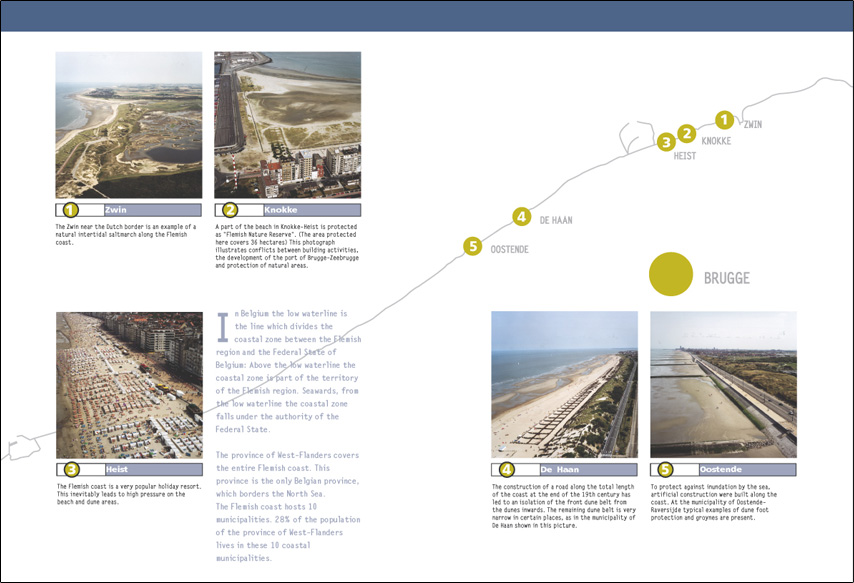Click the BRUGGE text label on map
854x583 pixels.
tap(726, 278)
